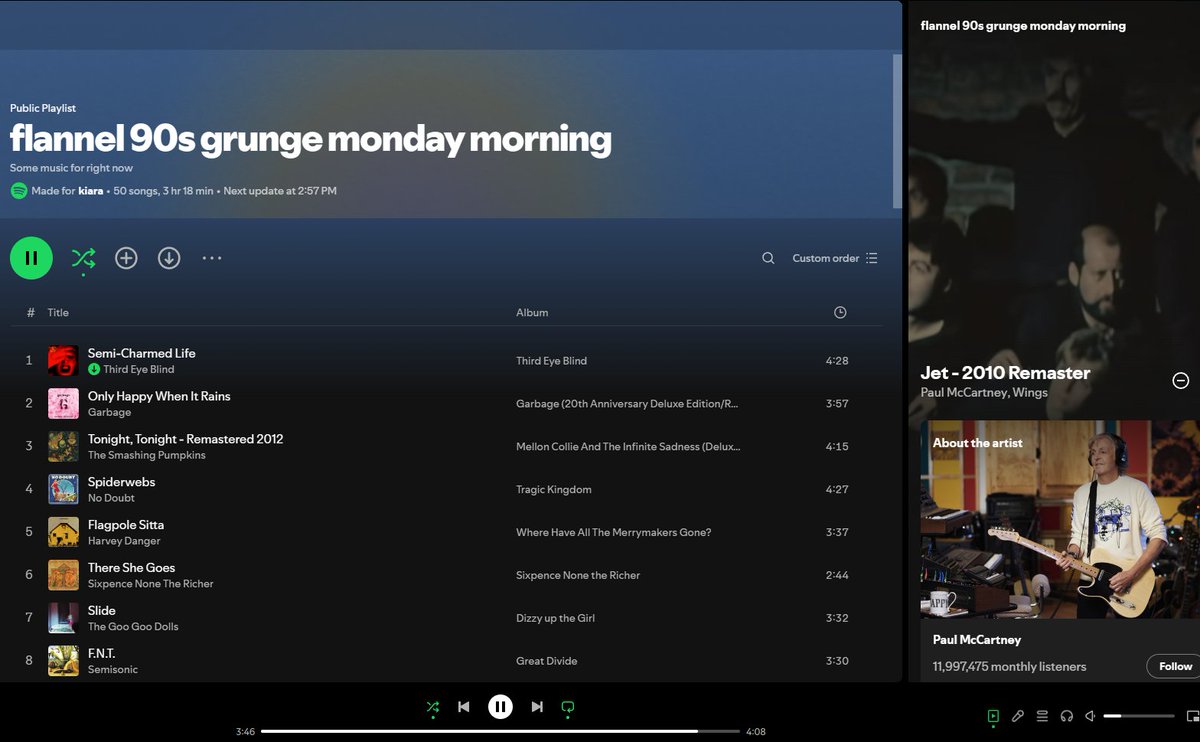Skip to the previous track

[x=464, y=707]
